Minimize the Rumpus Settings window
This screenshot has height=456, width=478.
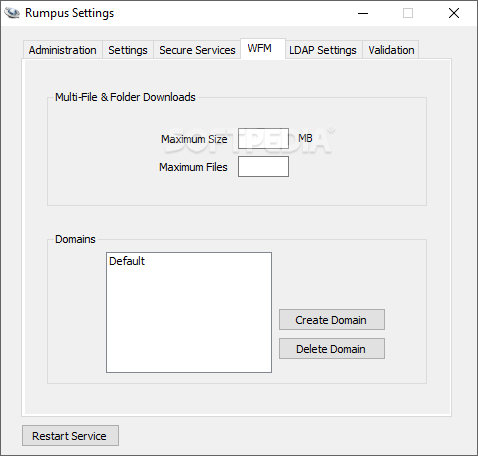pyautogui.click(x=363, y=13)
